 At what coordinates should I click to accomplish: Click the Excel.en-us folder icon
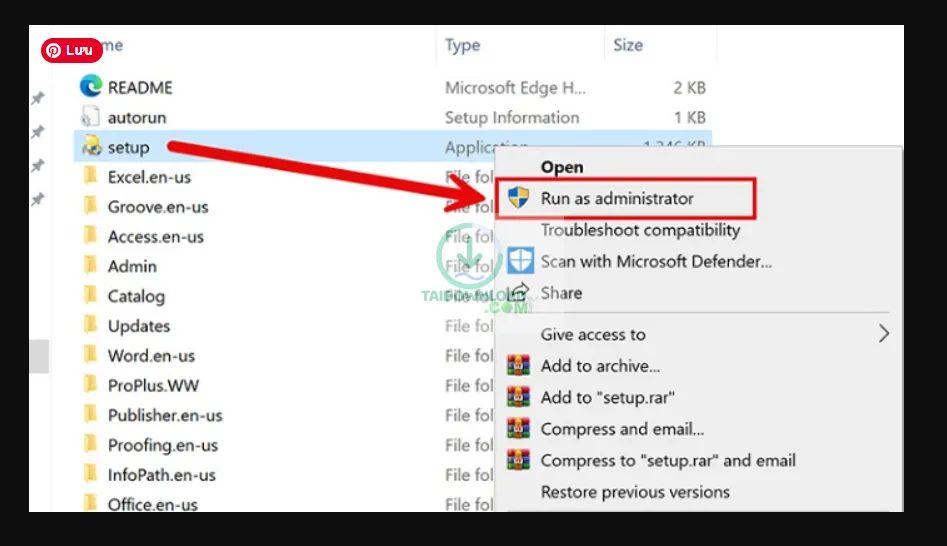point(91,177)
